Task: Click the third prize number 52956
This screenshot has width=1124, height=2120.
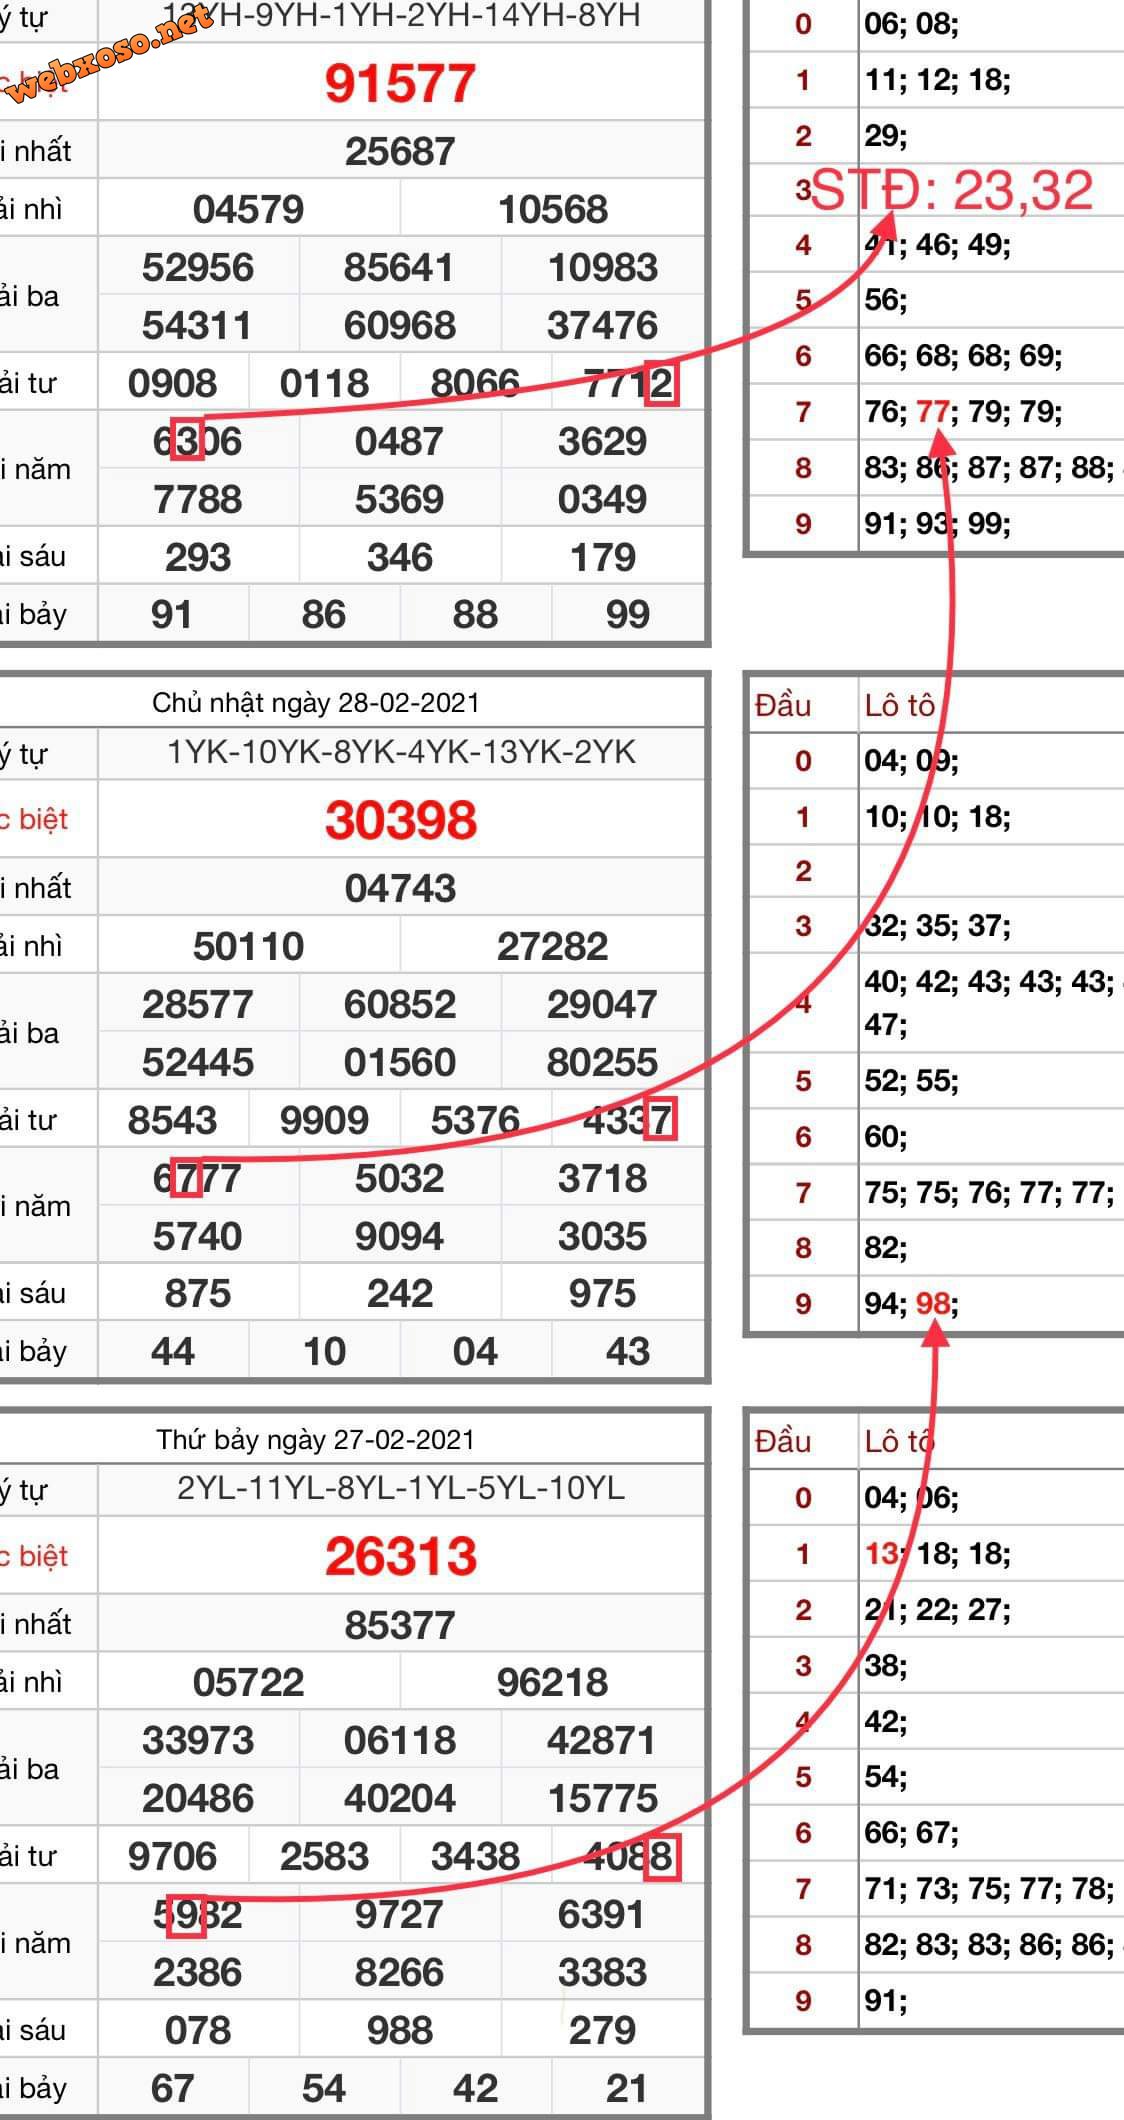Action: click(198, 268)
